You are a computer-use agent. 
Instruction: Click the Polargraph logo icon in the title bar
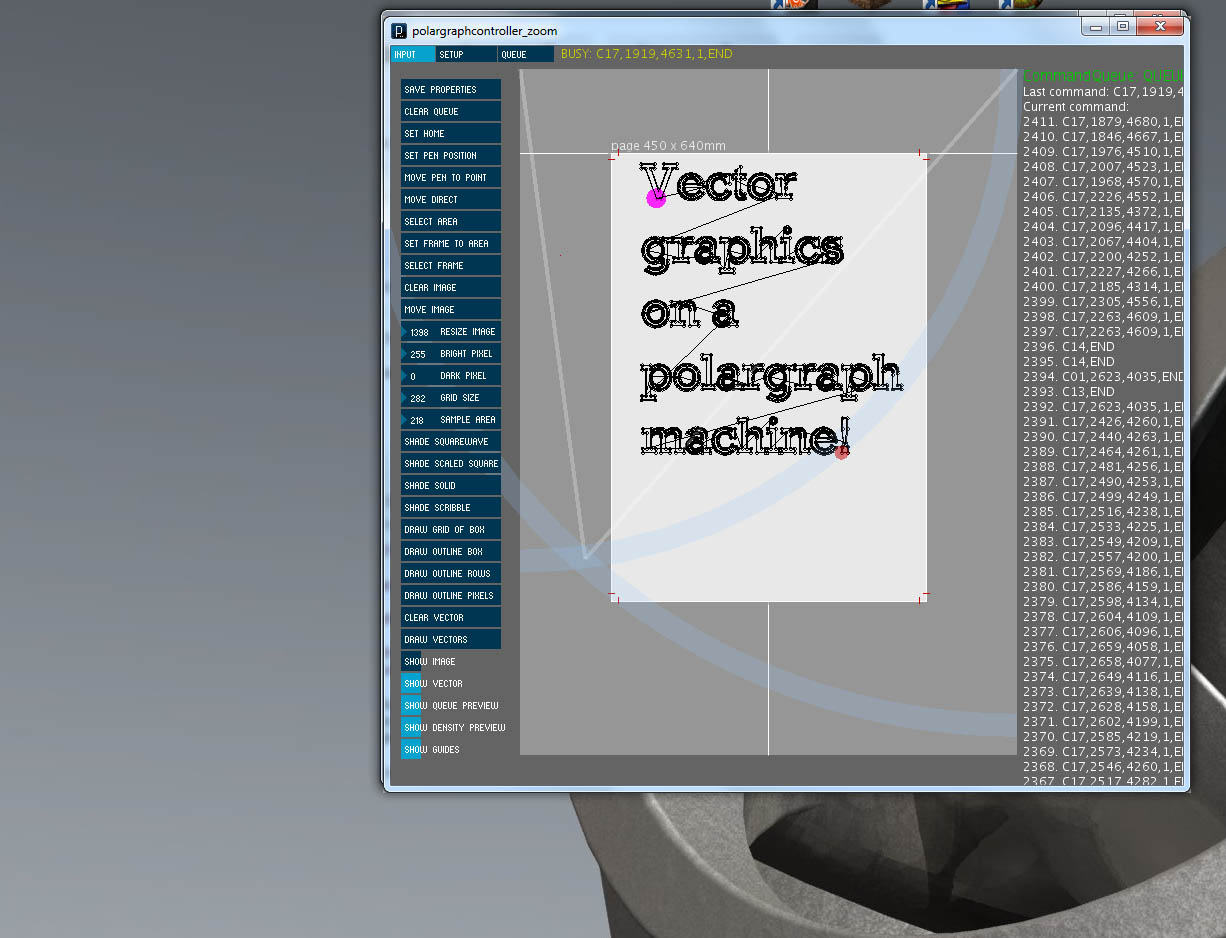point(400,30)
